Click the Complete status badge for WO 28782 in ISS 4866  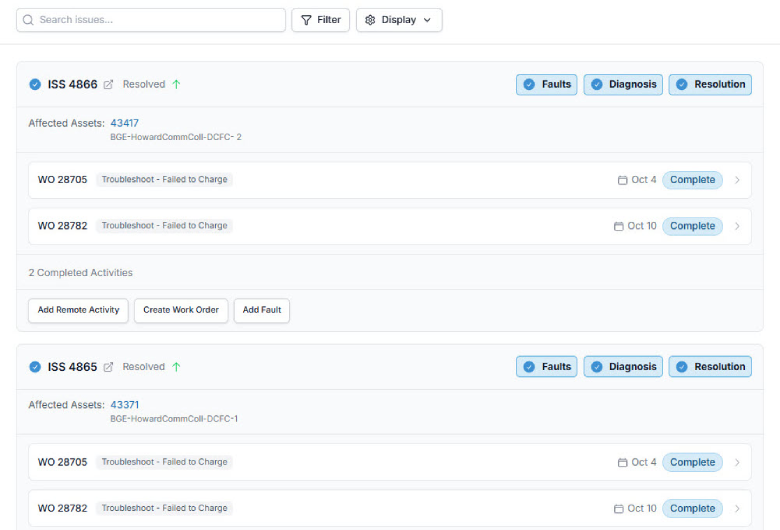[x=692, y=226]
